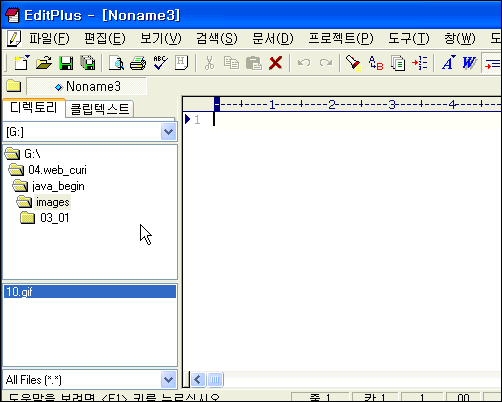502x402 pixels.
Task: Save the document with the green floppy icon
Action: pyautogui.click(x=66, y=63)
